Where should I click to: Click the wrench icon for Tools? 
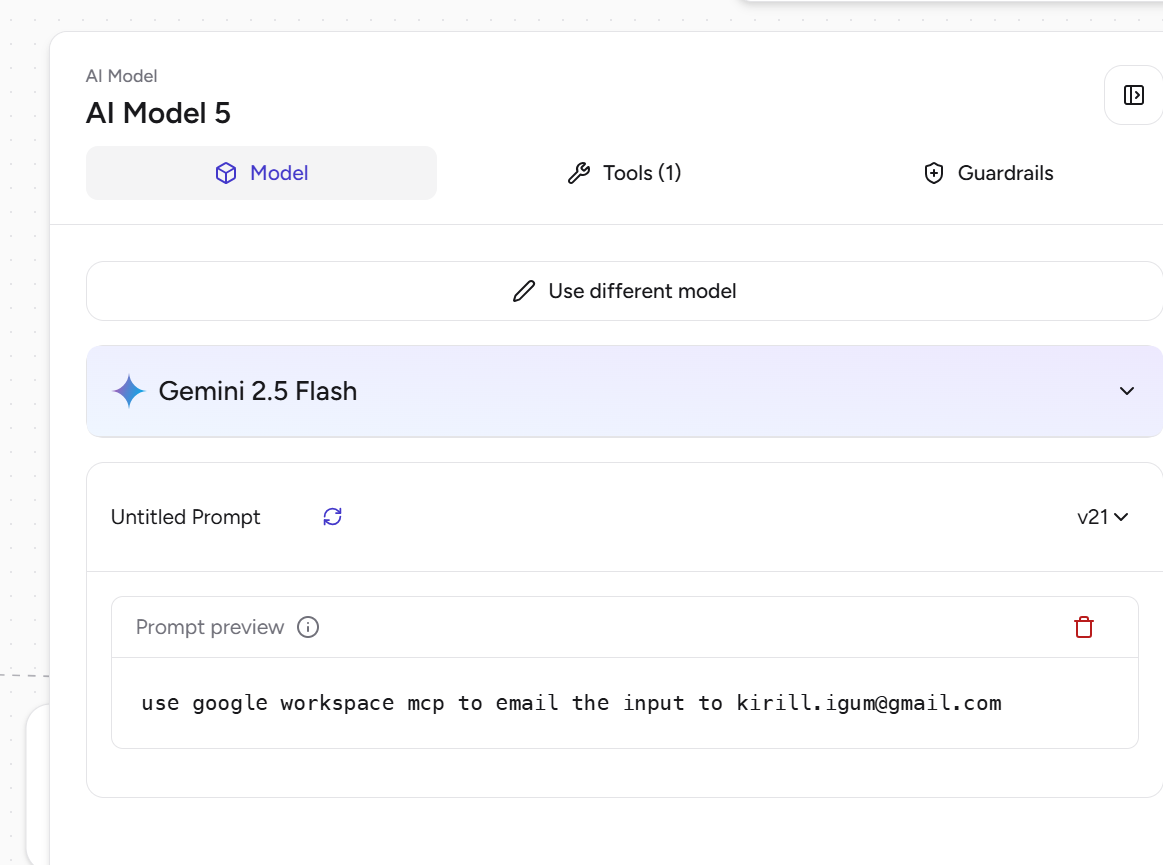click(x=578, y=173)
